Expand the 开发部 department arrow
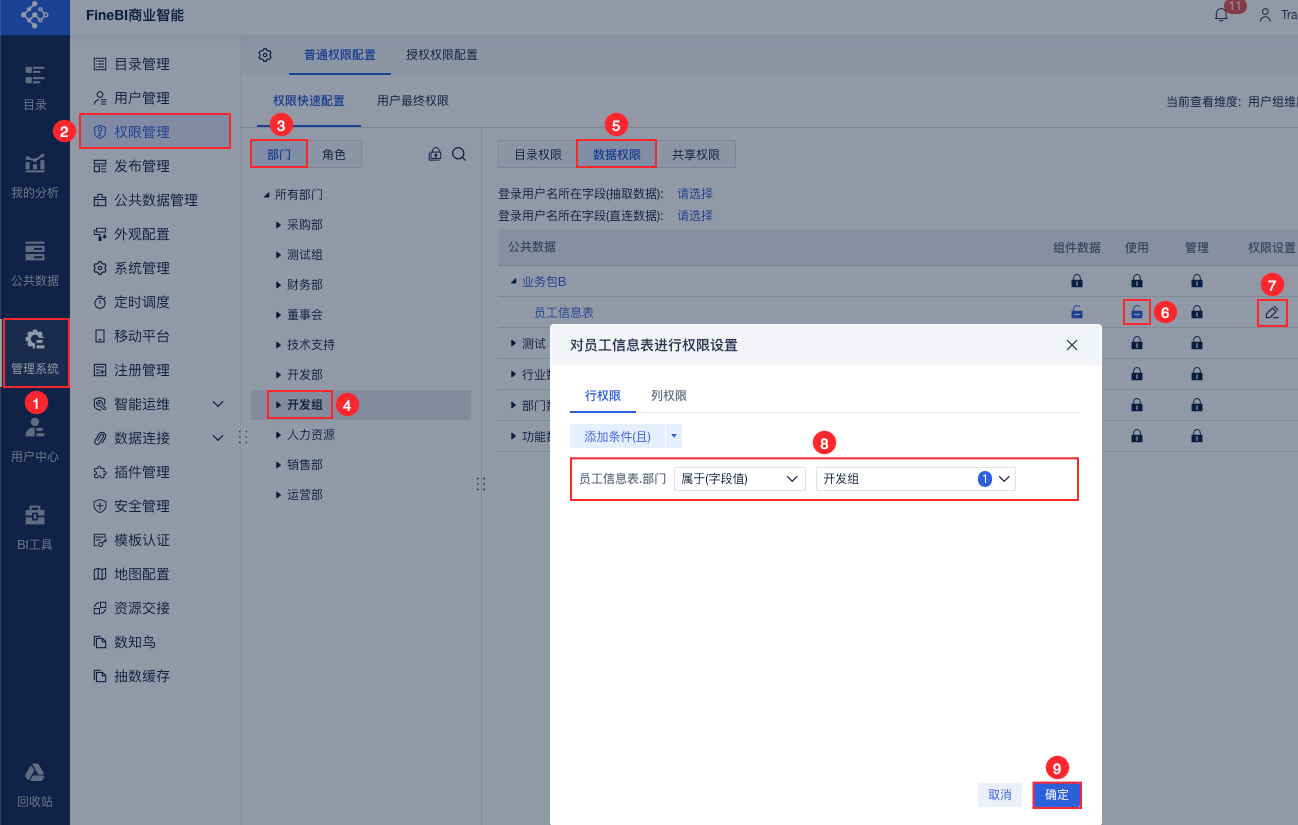Image resolution: width=1298 pixels, height=825 pixels. (x=279, y=375)
